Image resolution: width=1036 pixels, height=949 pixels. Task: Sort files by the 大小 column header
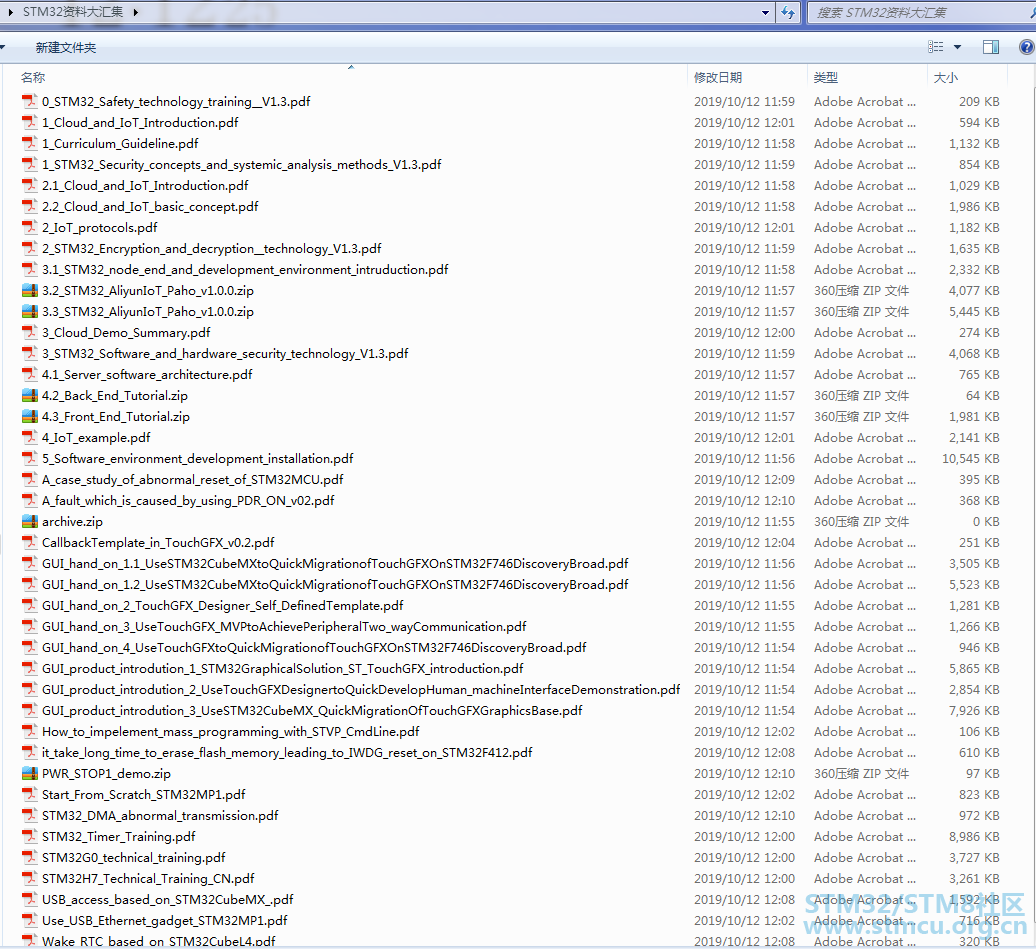point(945,77)
